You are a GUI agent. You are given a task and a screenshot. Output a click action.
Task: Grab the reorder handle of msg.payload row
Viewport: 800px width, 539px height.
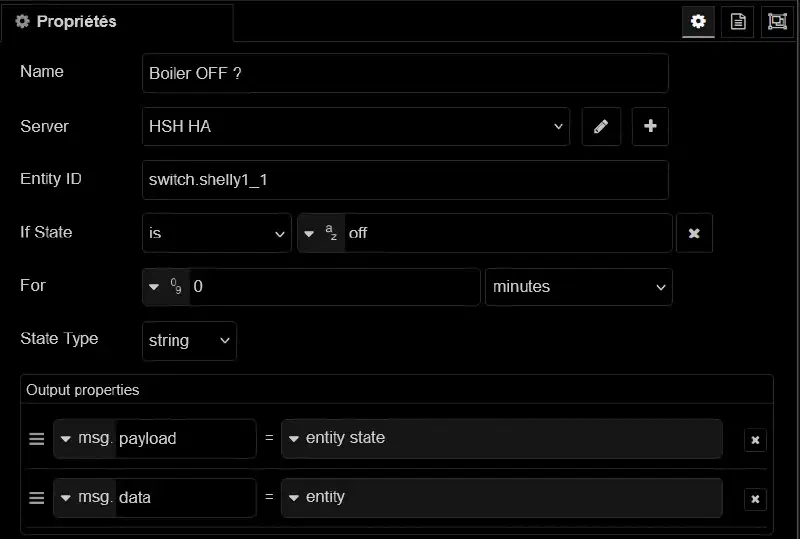(x=36, y=439)
